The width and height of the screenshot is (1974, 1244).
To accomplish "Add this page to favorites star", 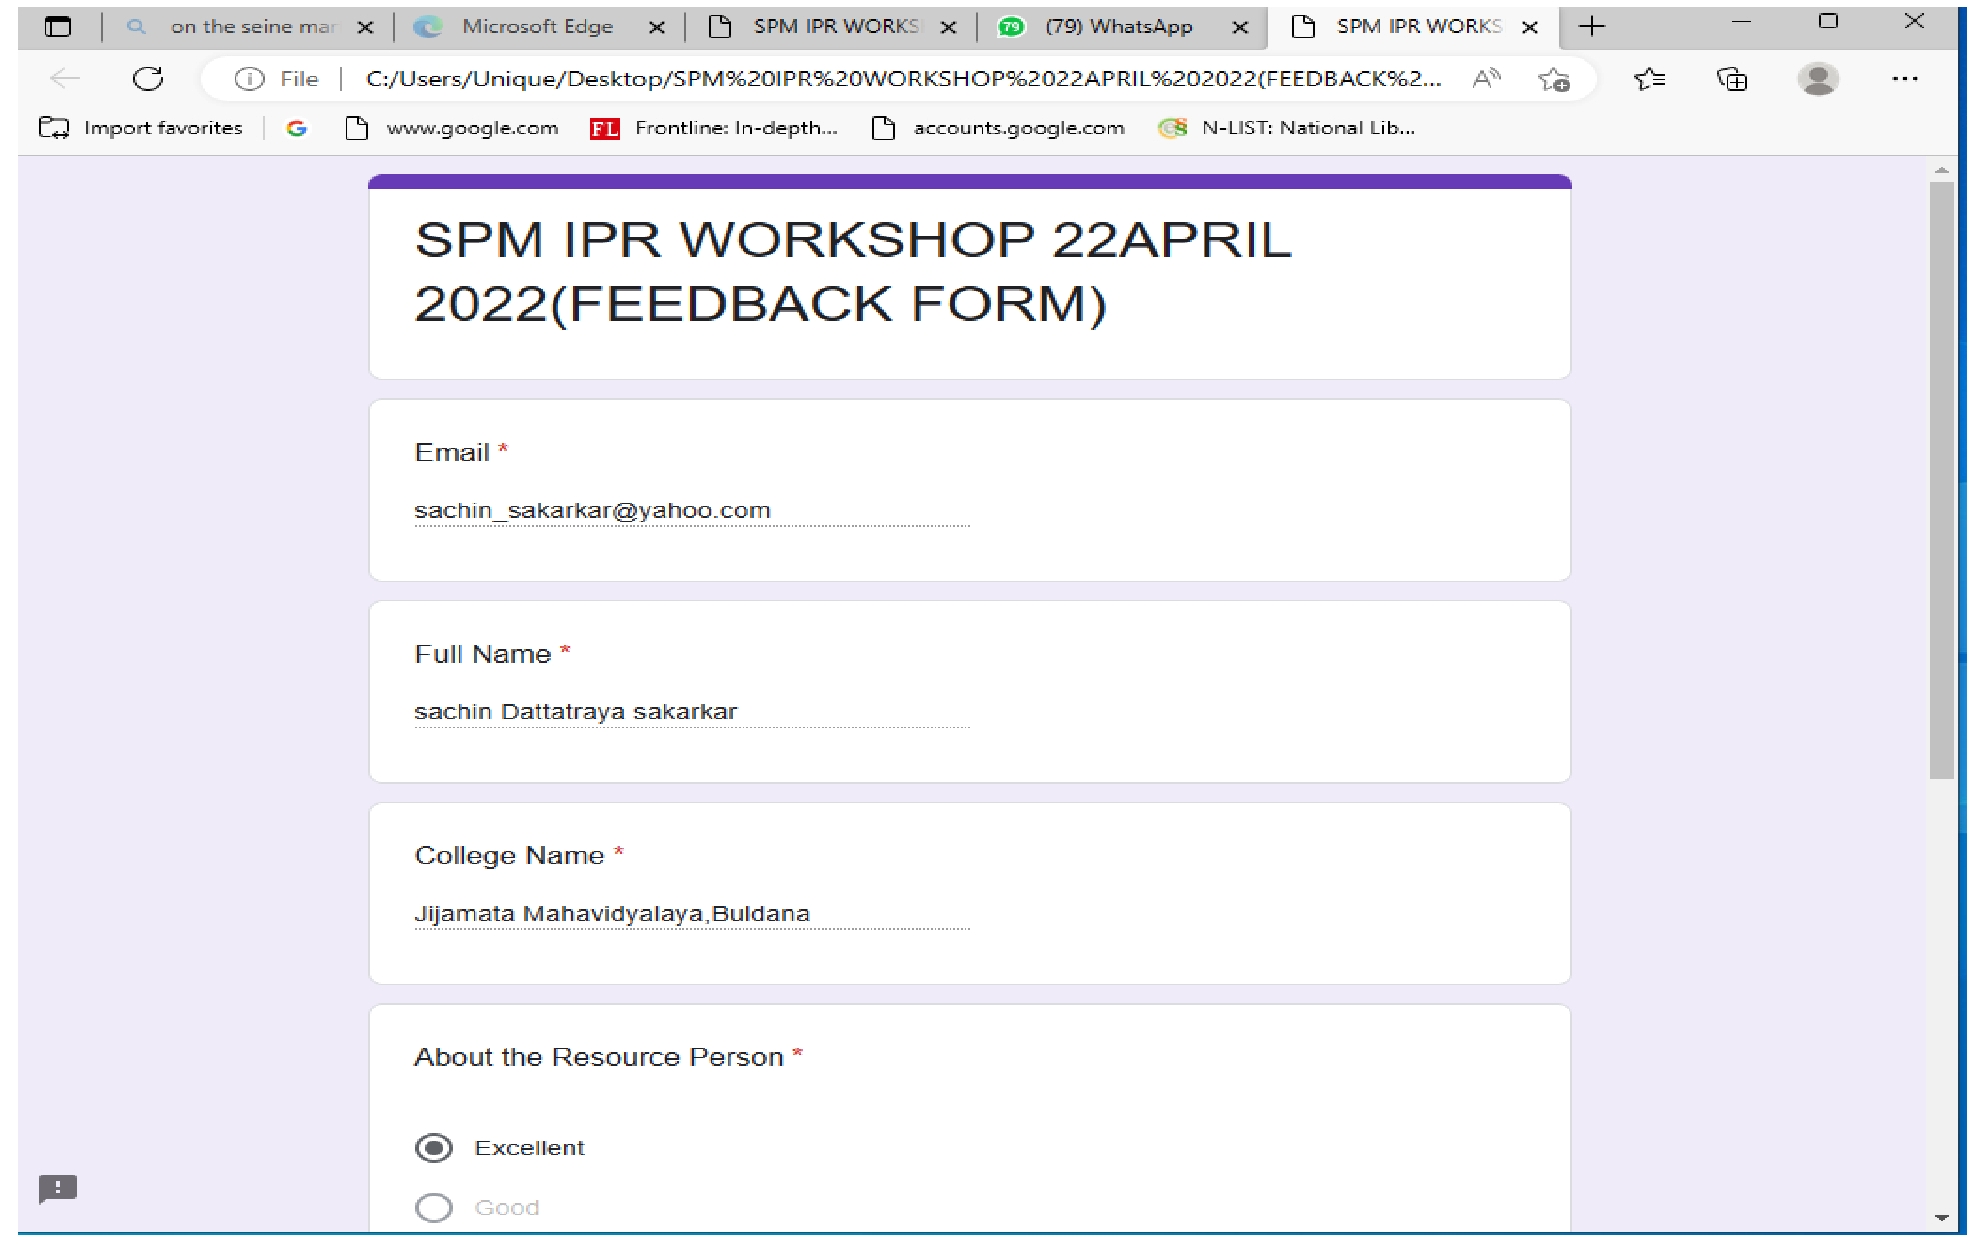I will (1554, 79).
